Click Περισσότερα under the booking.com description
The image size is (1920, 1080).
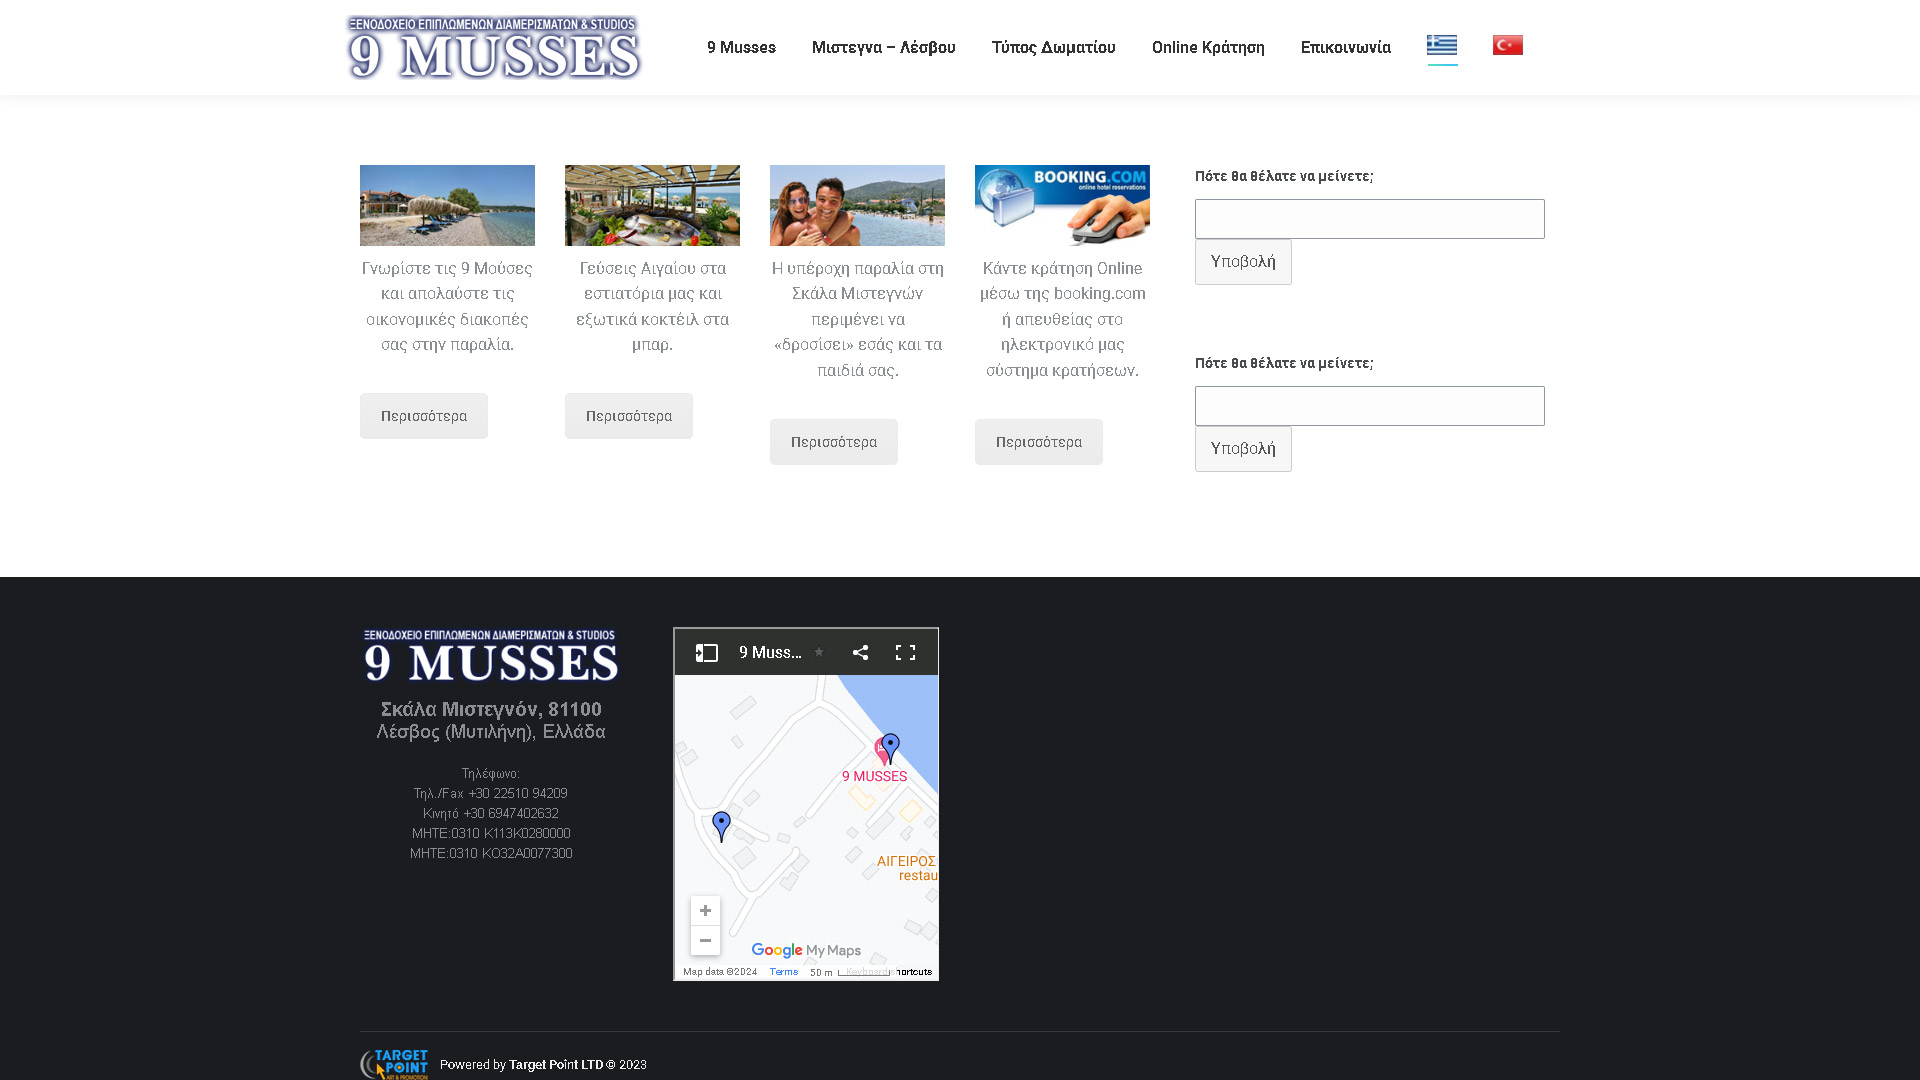(x=1038, y=442)
